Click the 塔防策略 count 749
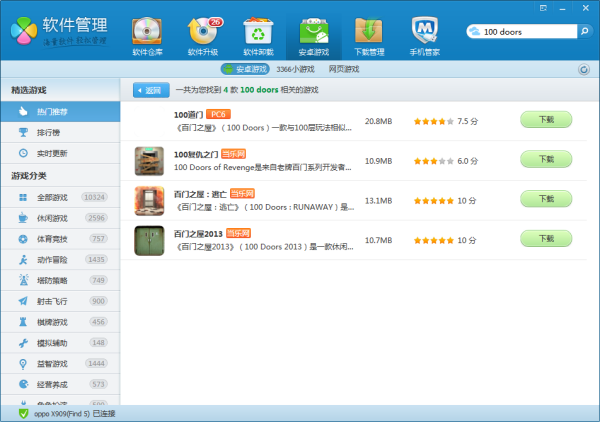This screenshot has width=600, height=422. pos(98,280)
